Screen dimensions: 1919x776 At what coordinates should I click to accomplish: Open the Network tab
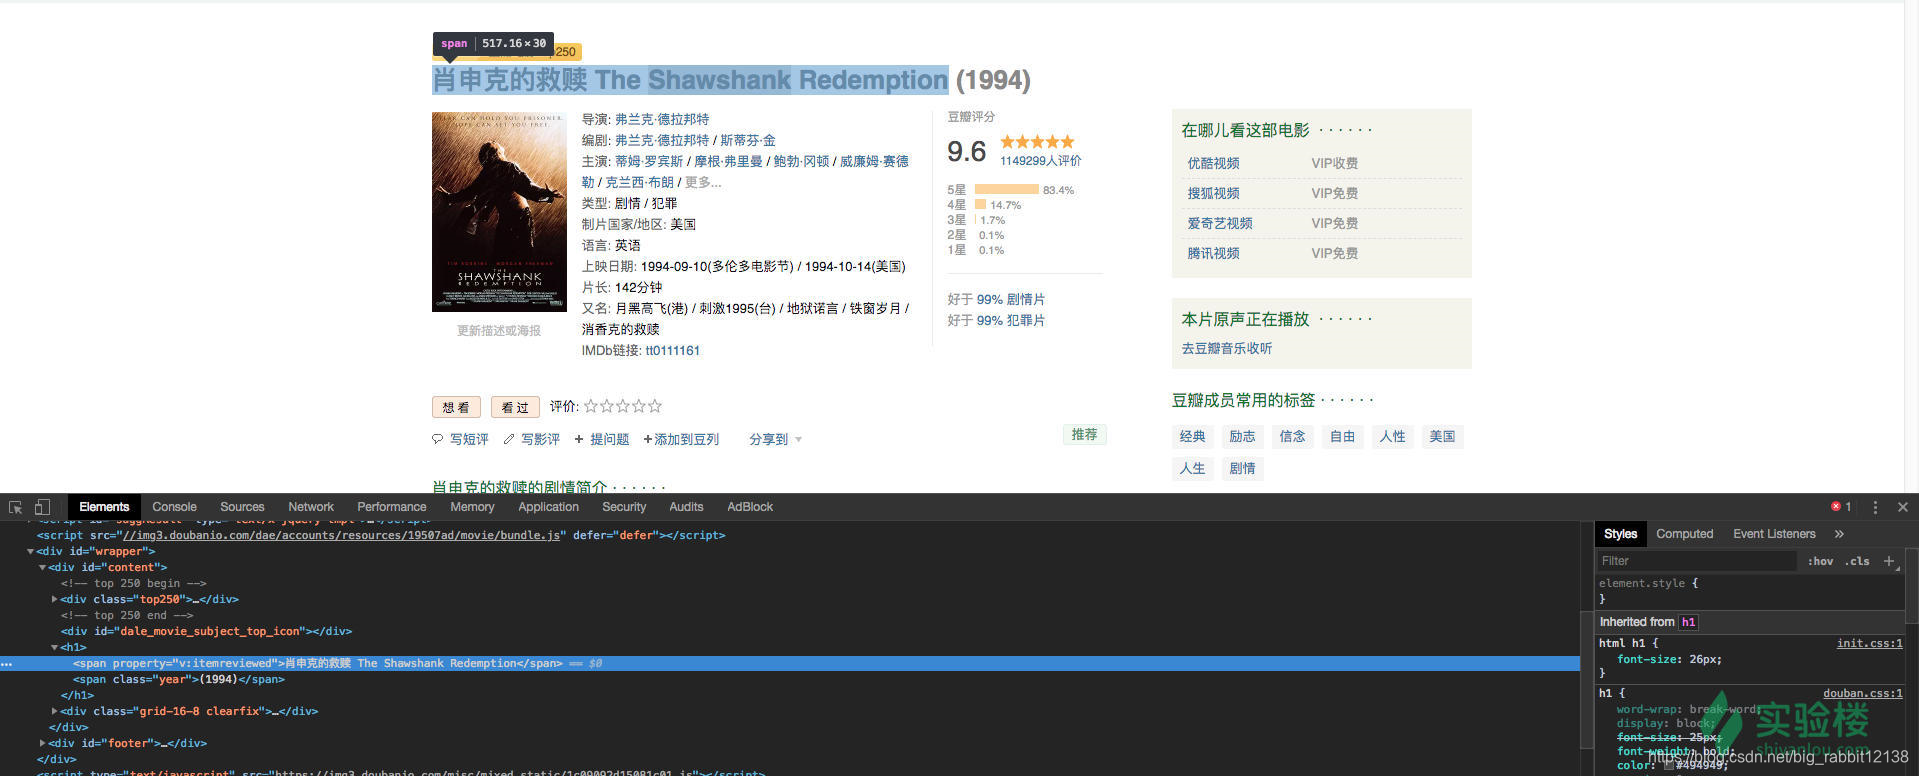(311, 507)
